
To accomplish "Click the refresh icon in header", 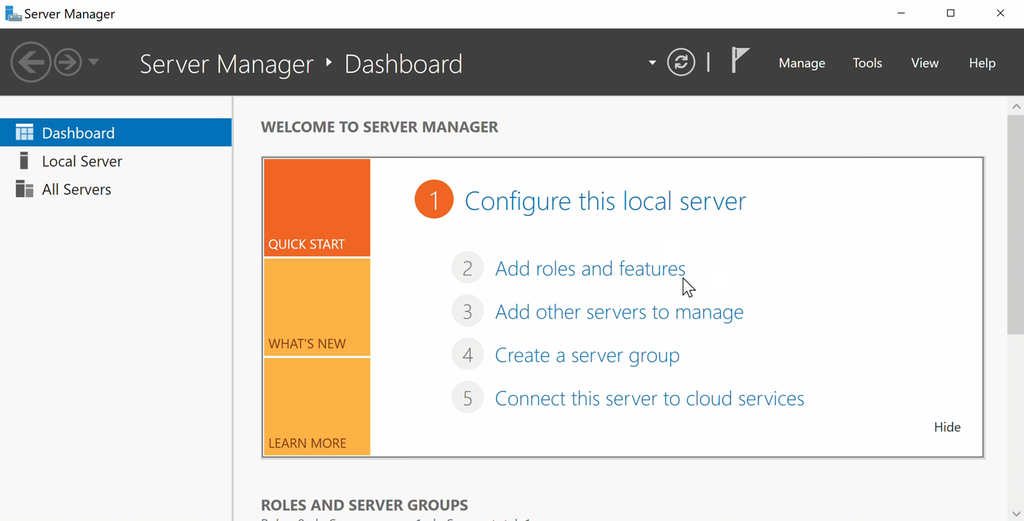I will [x=680, y=62].
